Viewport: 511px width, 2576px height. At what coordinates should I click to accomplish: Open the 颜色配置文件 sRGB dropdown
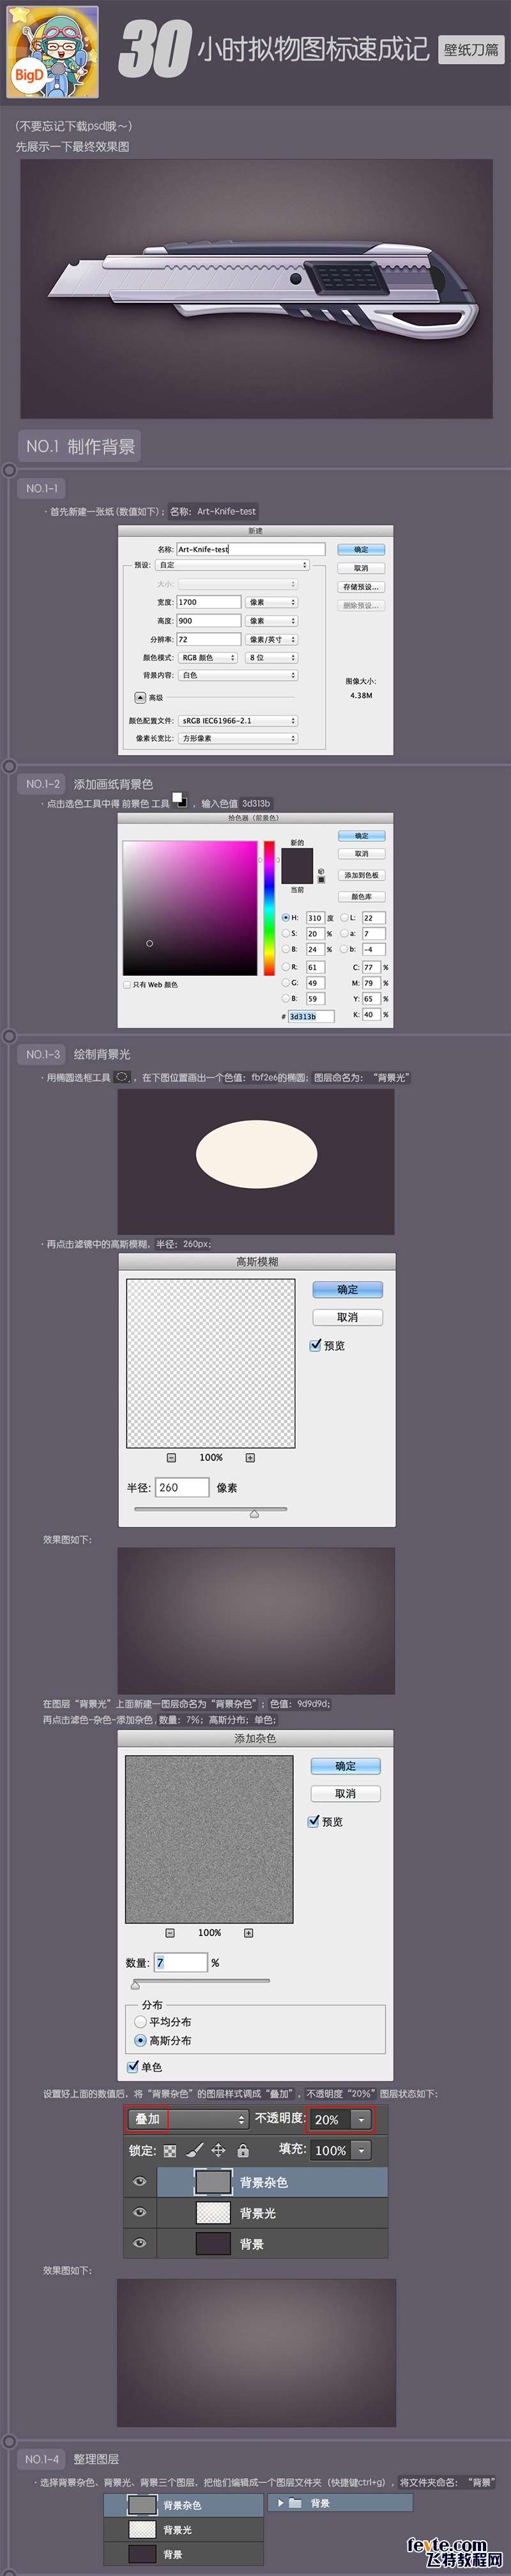click(x=238, y=720)
